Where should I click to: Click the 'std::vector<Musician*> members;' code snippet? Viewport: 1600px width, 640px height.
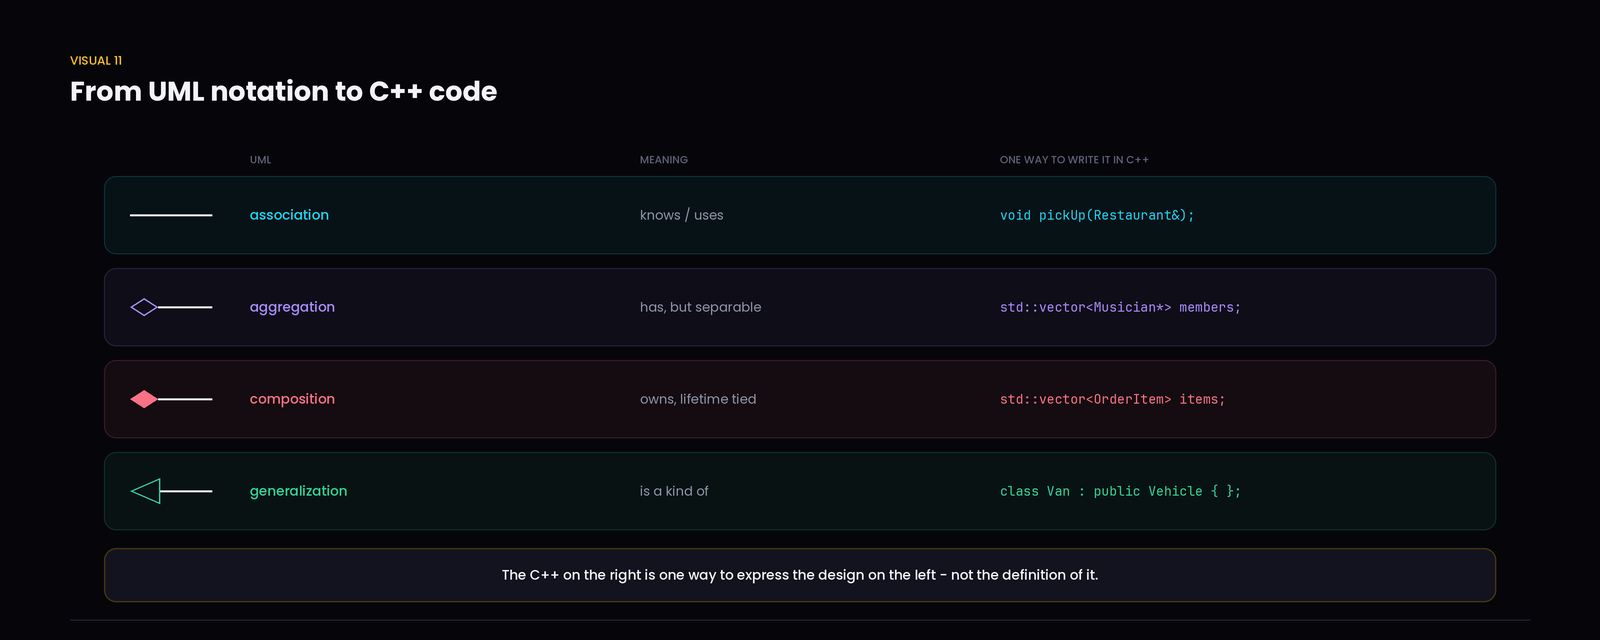click(1120, 307)
